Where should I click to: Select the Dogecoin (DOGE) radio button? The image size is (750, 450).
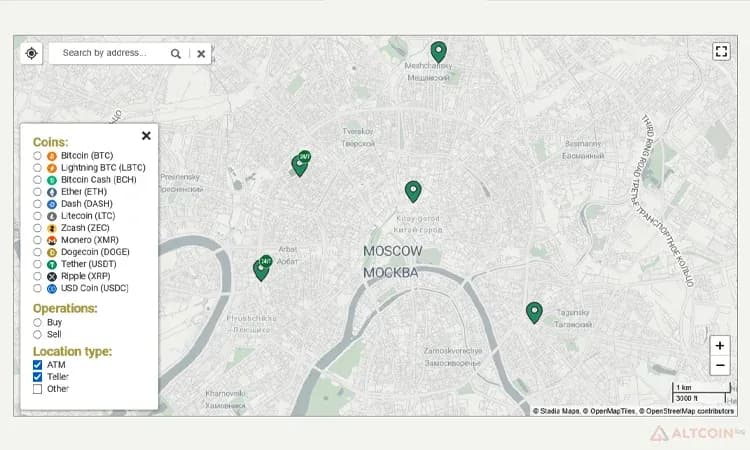click(x=37, y=252)
